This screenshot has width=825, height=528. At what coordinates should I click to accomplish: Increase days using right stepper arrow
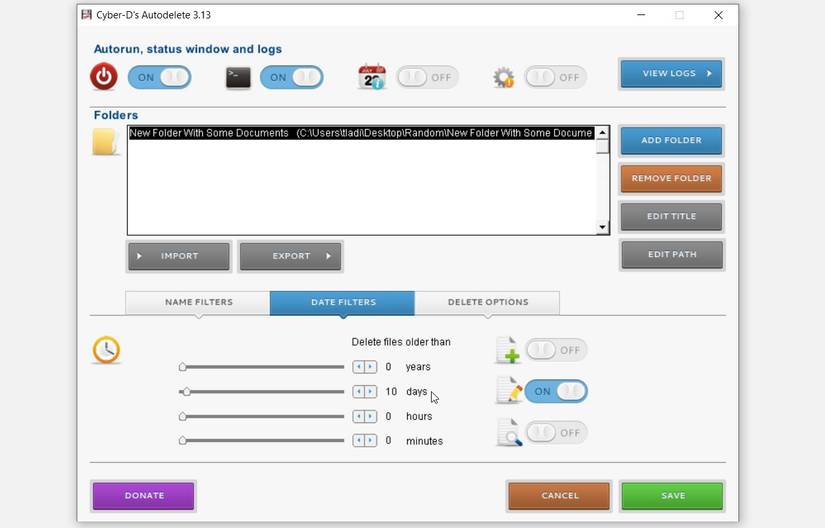pyautogui.click(x=371, y=392)
